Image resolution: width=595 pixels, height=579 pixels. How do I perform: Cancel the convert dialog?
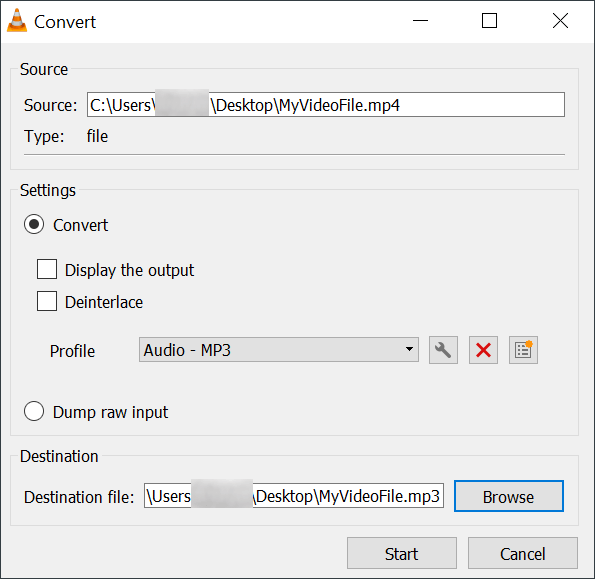523,553
